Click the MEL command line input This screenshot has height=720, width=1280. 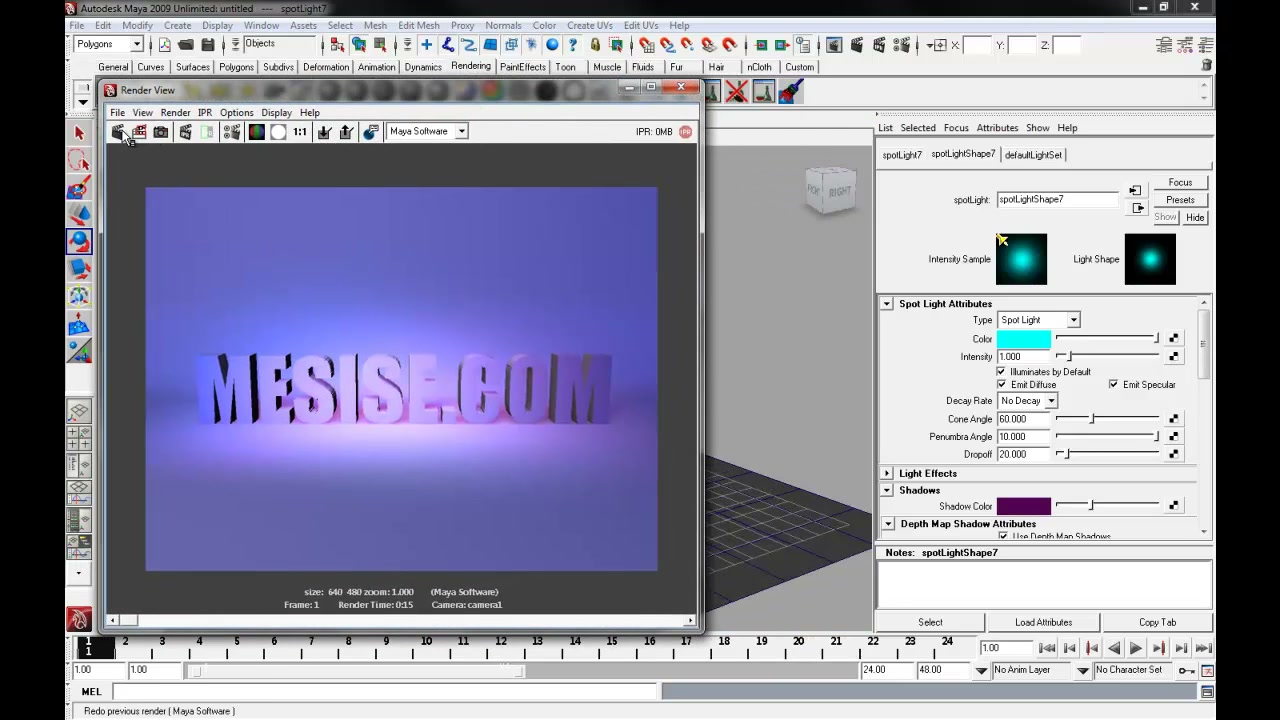385,692
